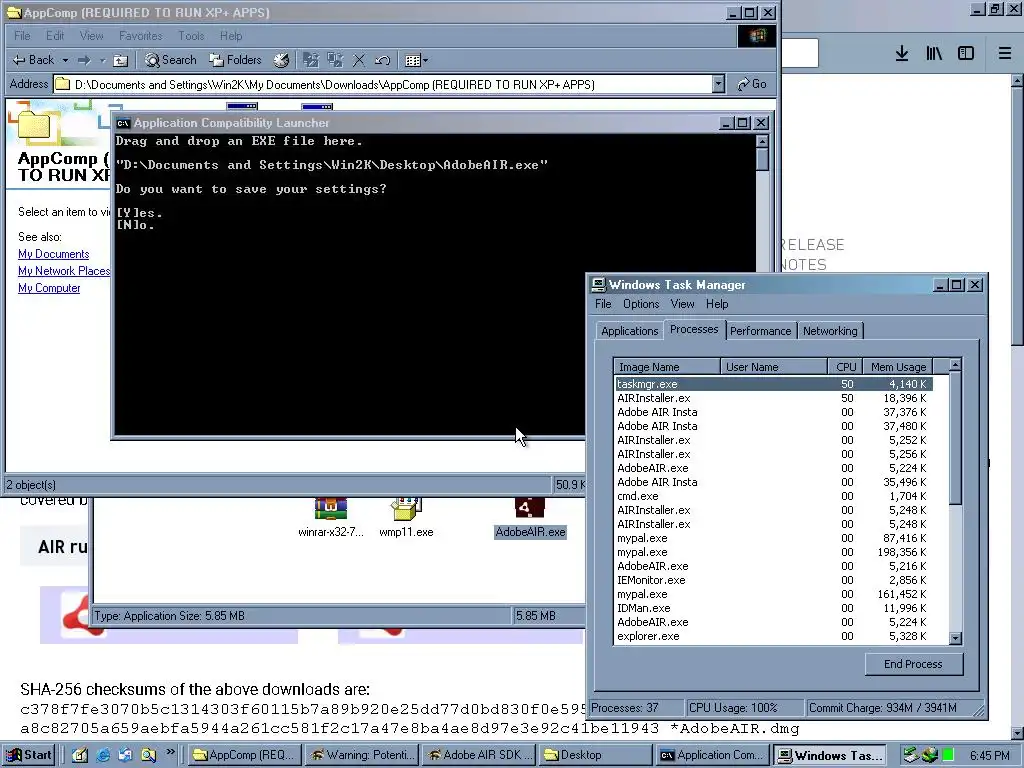1024x768 pixels.
Task: Open the browser hamburger menu
Action: [x=1004, y=54]
